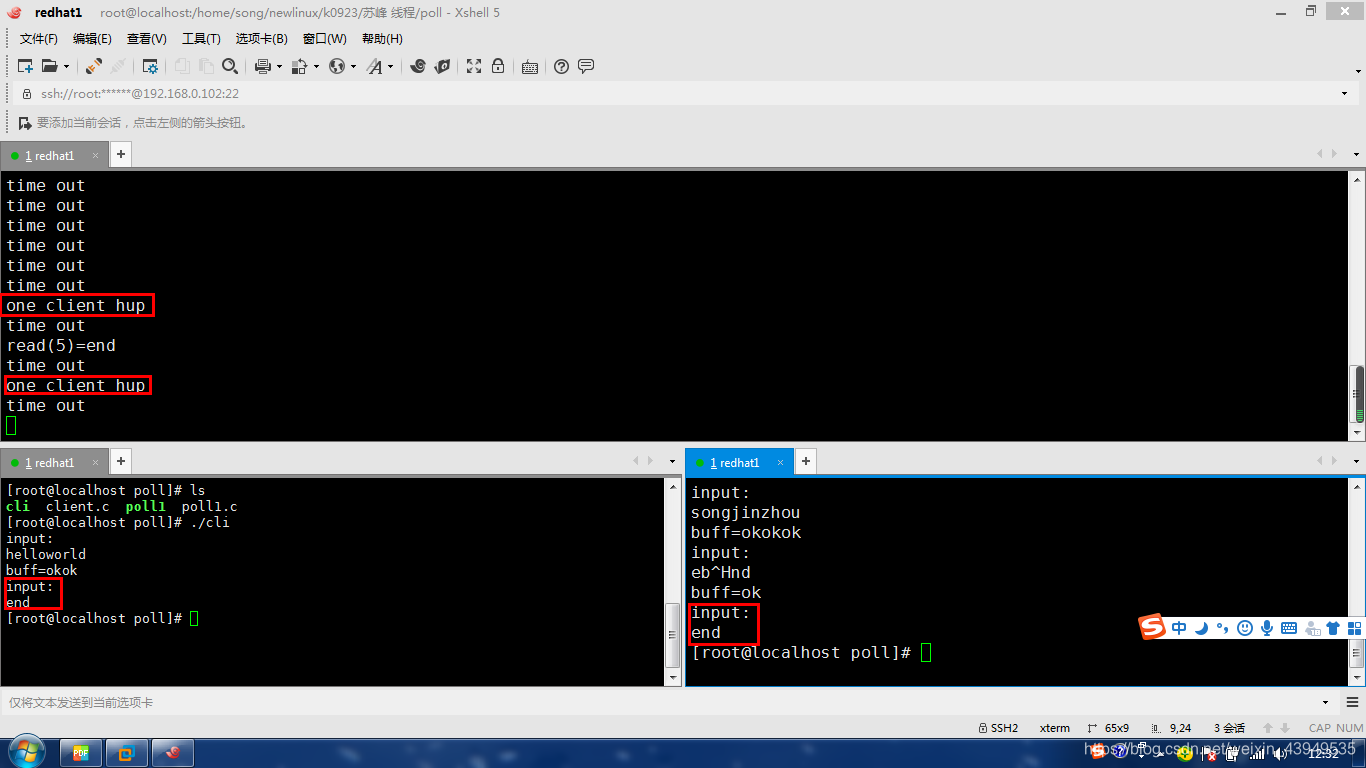The width and height of the screenshot is (1366, 768).
Task: Open the top pane tab list dropdown
Action: point(1356,155)
